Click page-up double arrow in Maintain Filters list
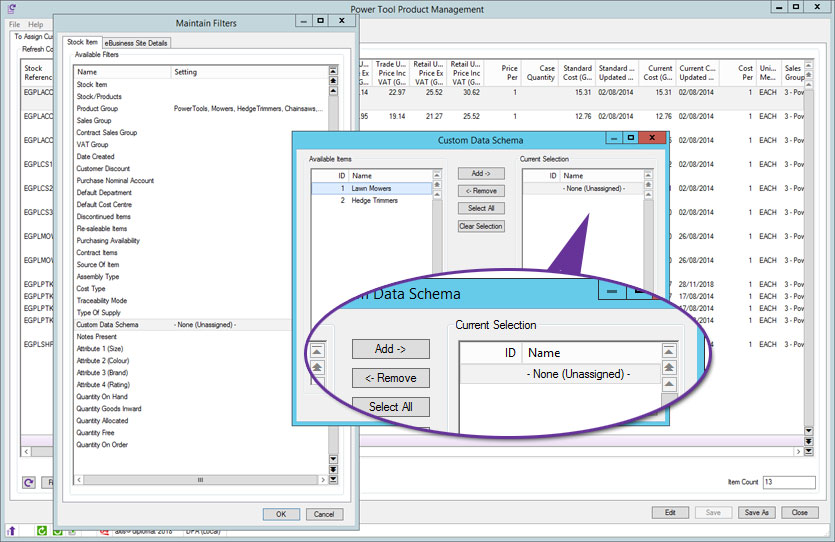This screenshot has width=835, height=542. point(333,80)
